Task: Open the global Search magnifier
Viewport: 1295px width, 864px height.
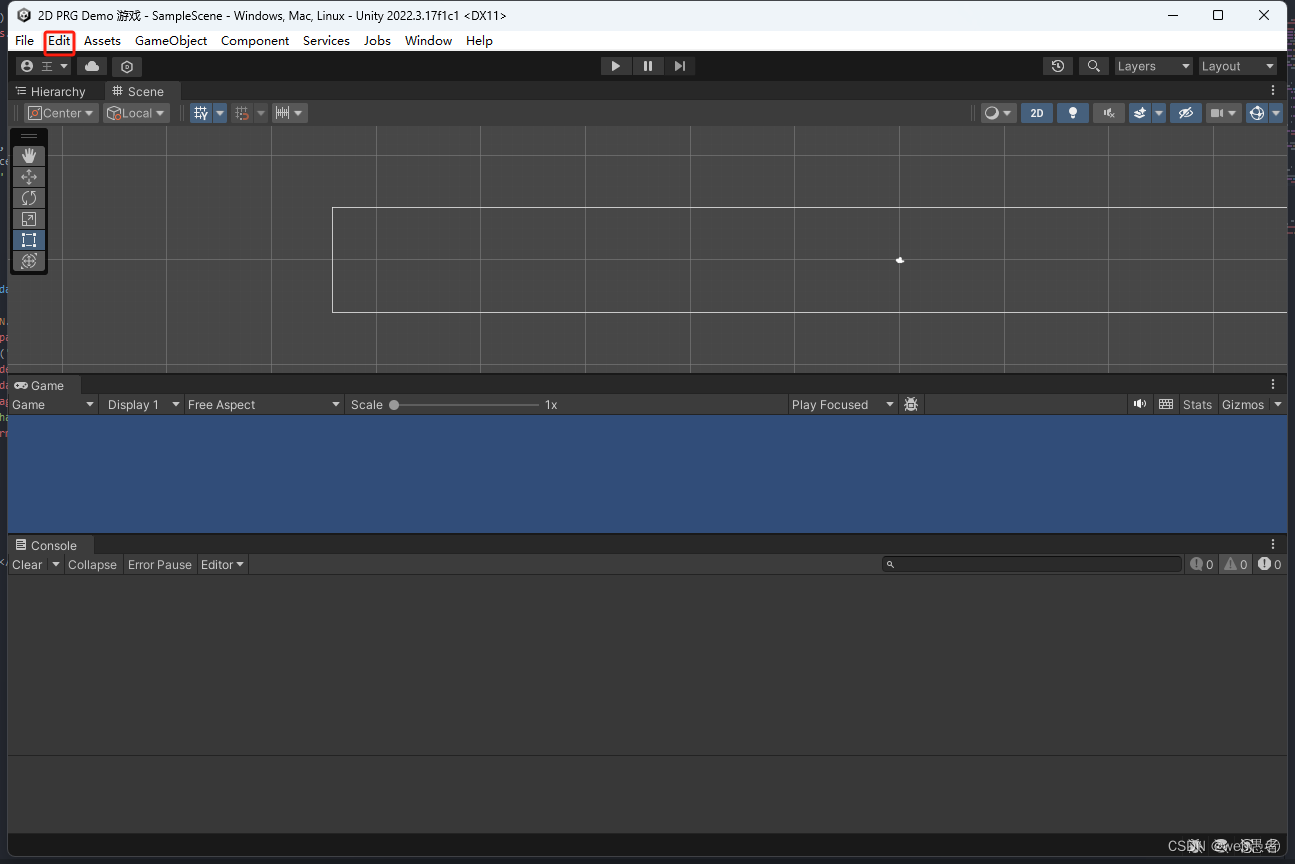Action: 1094,66
